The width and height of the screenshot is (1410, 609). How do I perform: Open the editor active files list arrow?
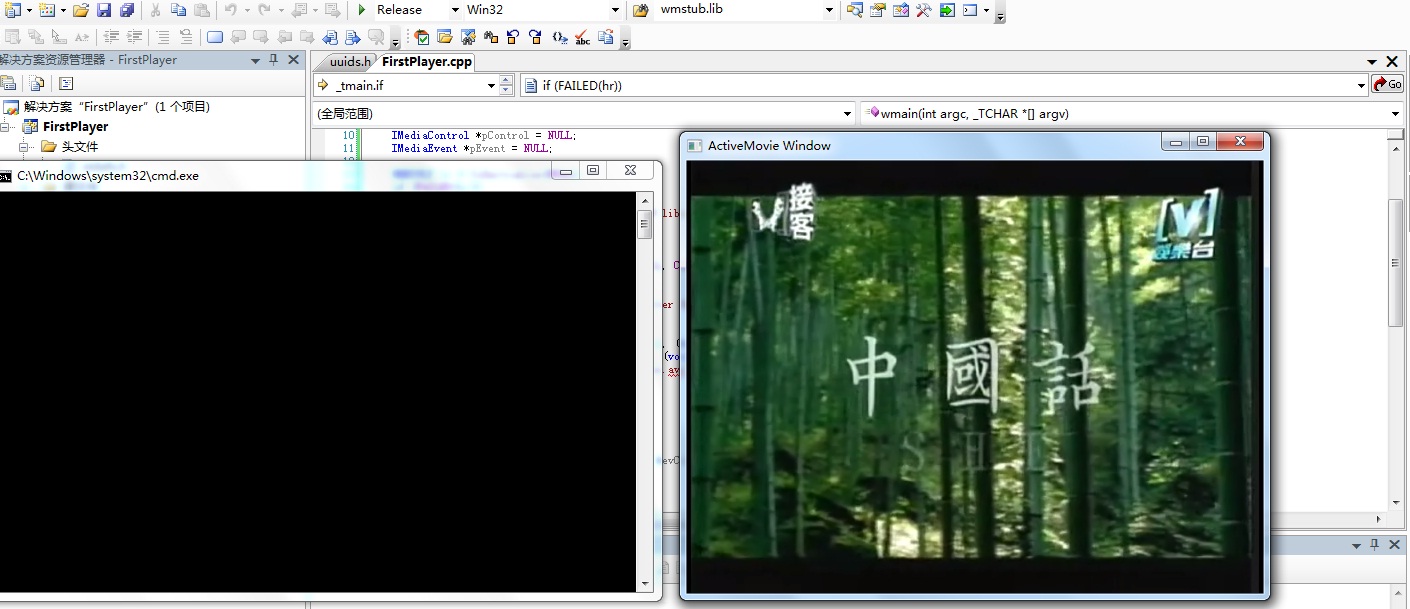tap(1372, 62)
